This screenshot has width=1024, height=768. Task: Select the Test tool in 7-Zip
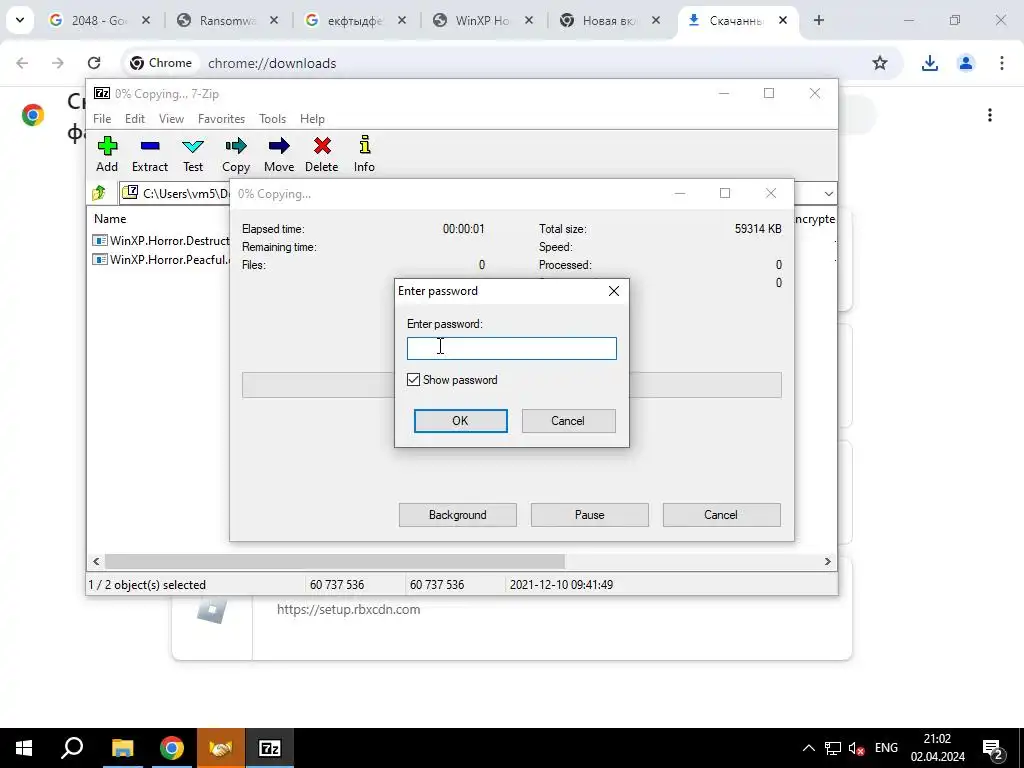click(193, 154)
